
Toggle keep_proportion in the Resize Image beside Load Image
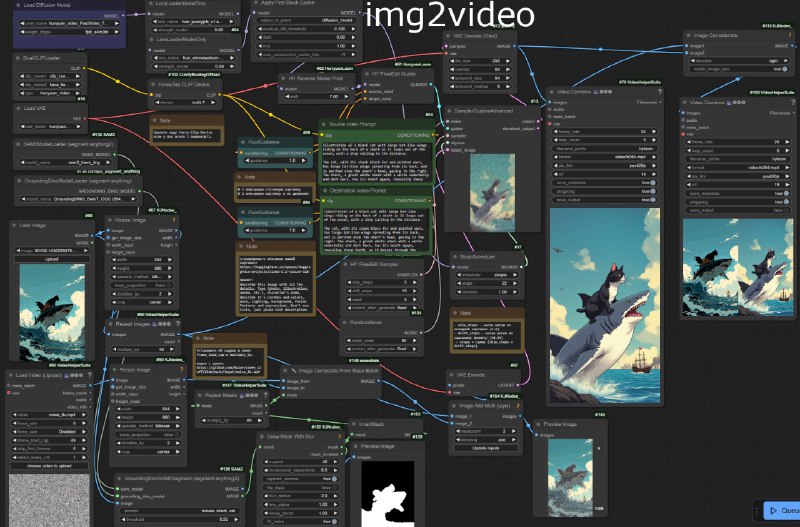pyautogui.click(x=141, y=285)
